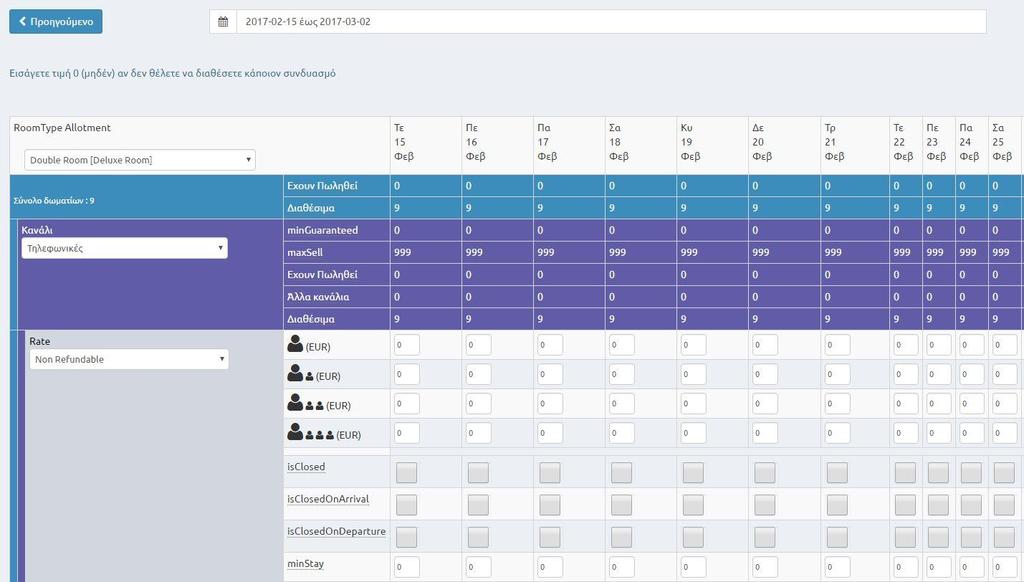Click the Άλλα κανάλια row label
Viewport: 1024px width, 582px height.
click(x=318, y=297)
